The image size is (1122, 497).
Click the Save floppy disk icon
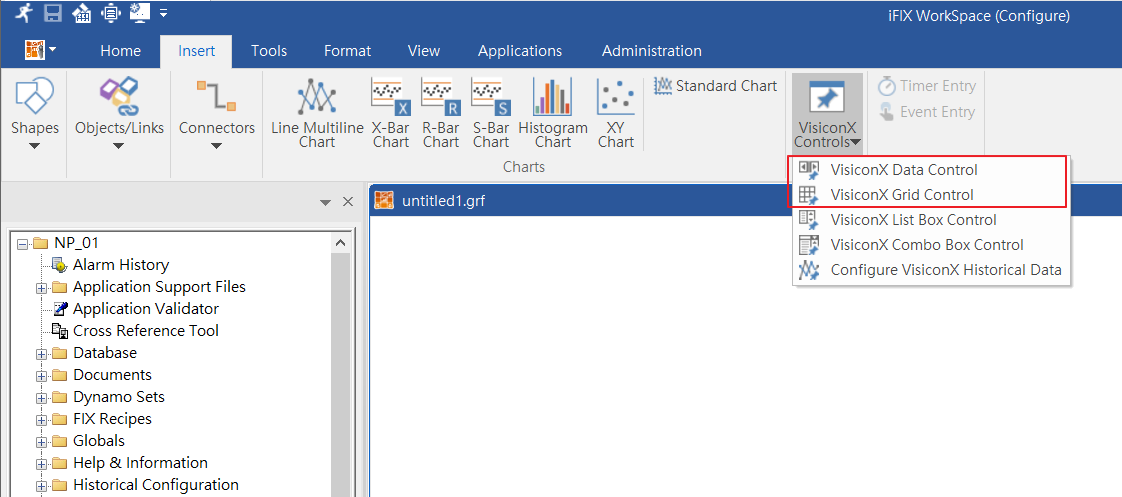coord(53,13)
